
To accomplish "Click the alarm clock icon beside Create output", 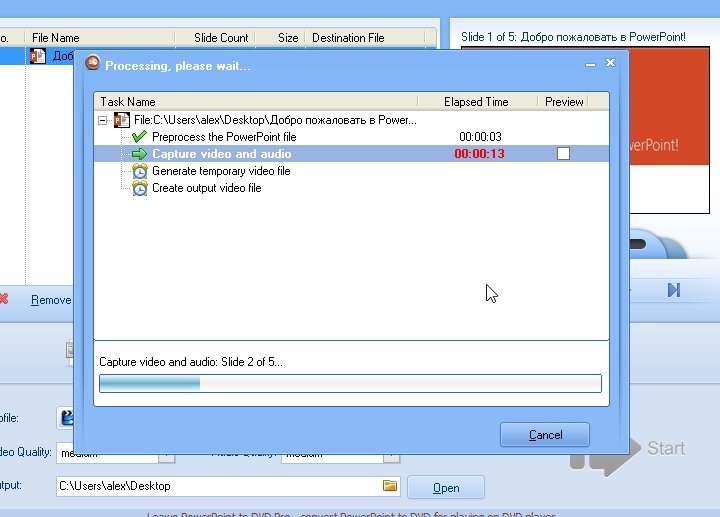I will point(140,188).
